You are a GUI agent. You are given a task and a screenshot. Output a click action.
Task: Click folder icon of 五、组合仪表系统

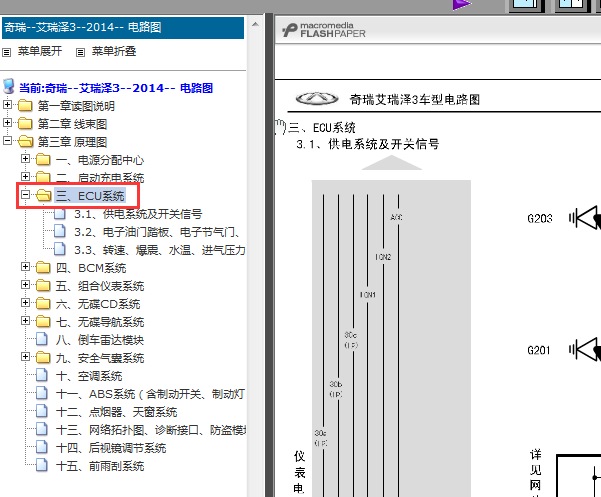tap(43, 285)
